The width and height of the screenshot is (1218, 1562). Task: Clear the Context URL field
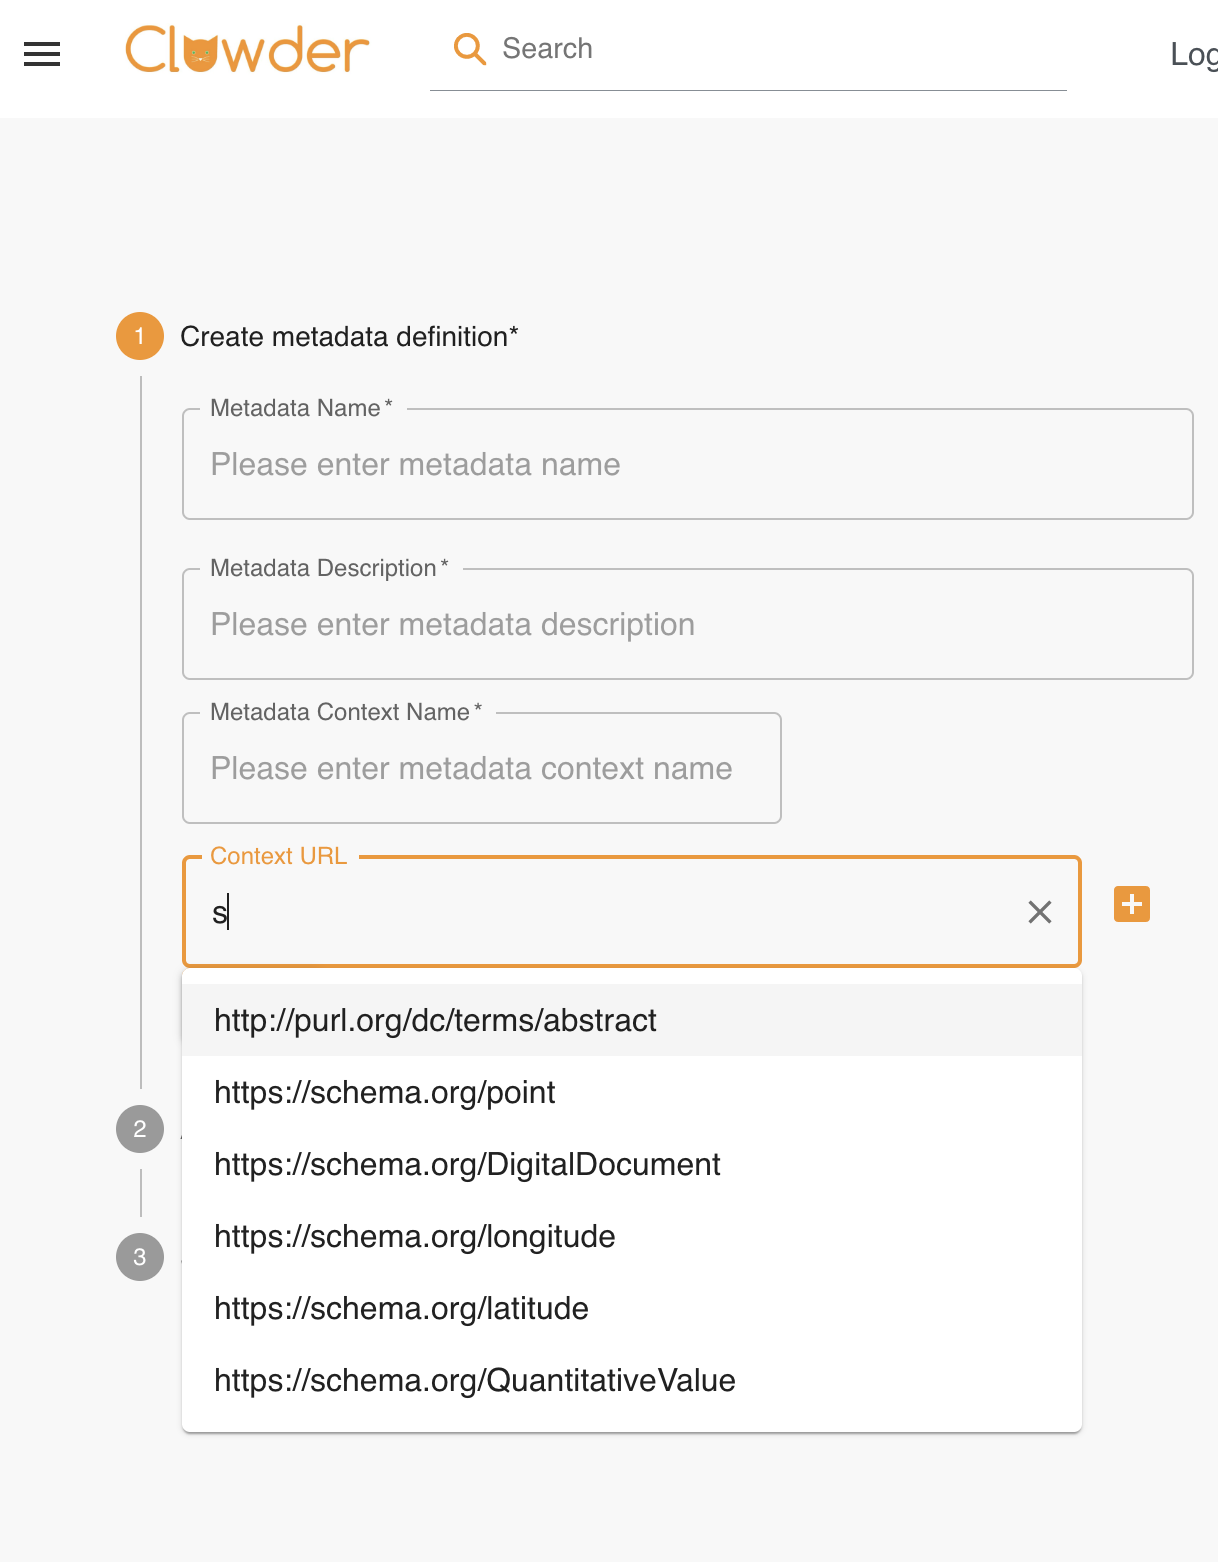tap(1039, 912)
